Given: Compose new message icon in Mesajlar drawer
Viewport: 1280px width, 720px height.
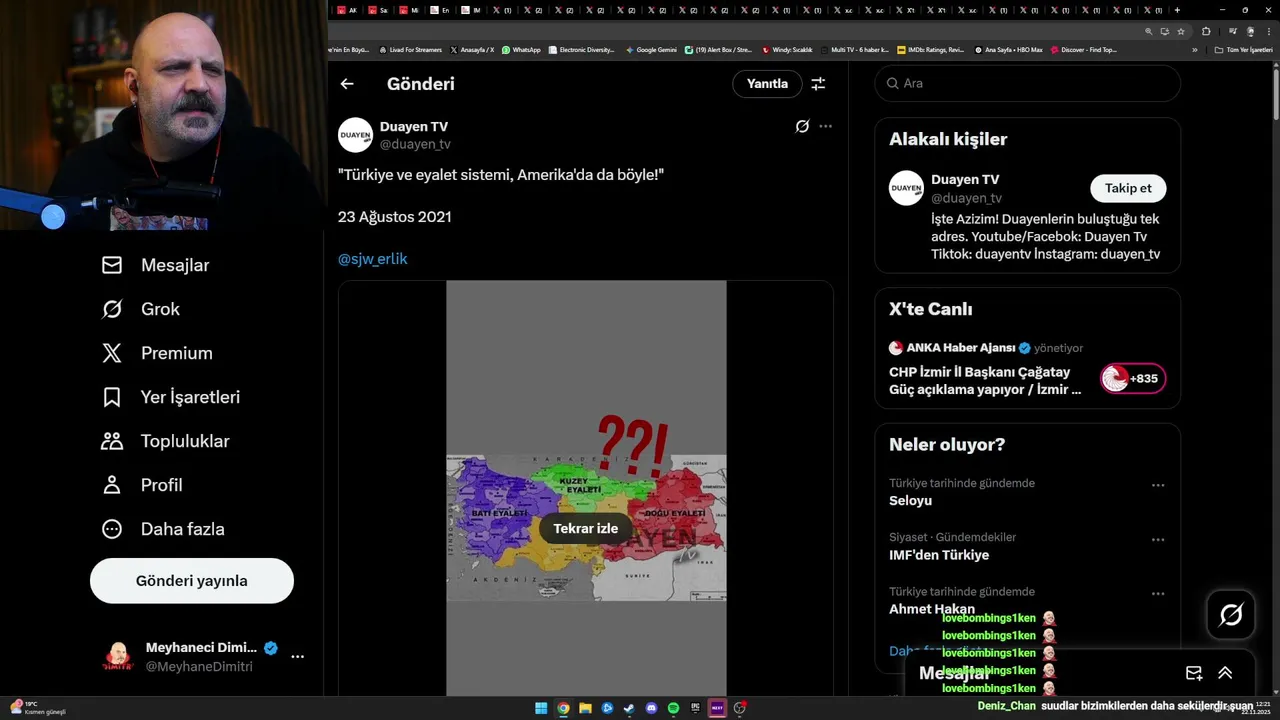Looking at the screenshot, I should [x=1194, y=673].
